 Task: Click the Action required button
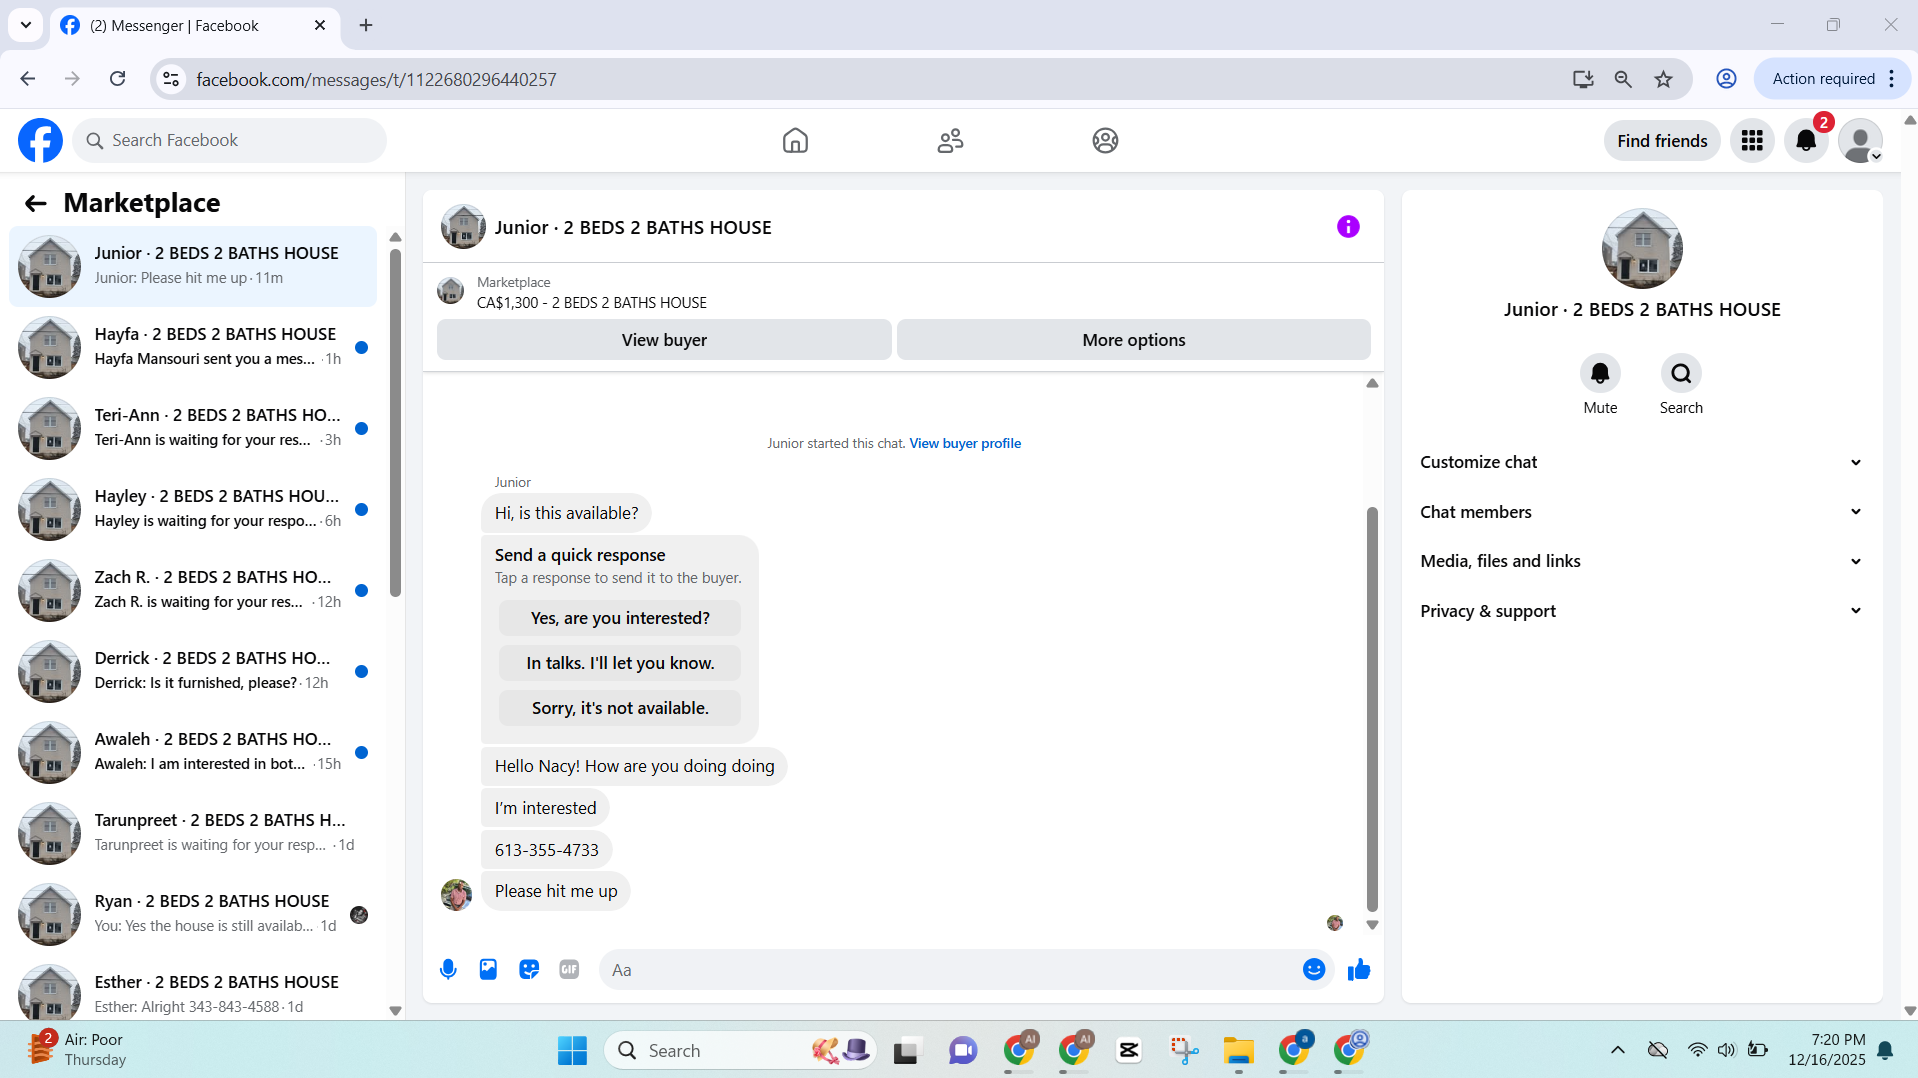(1832, 79)
